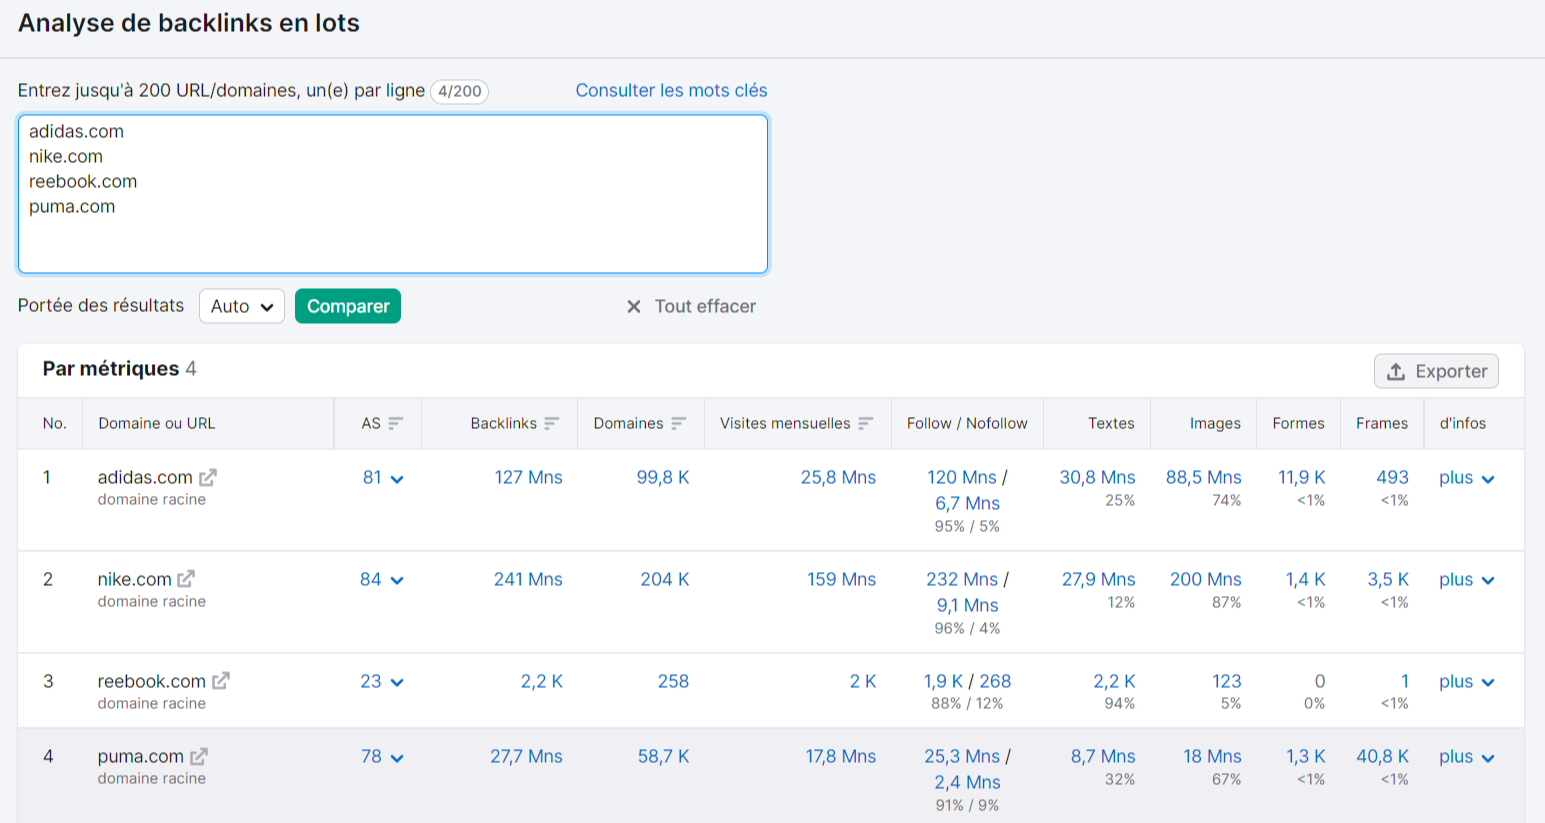This screenshot has height=823, width=1545.
Task: Open the Portée des résultats Auto dropdown
Action: click(241, 306)
